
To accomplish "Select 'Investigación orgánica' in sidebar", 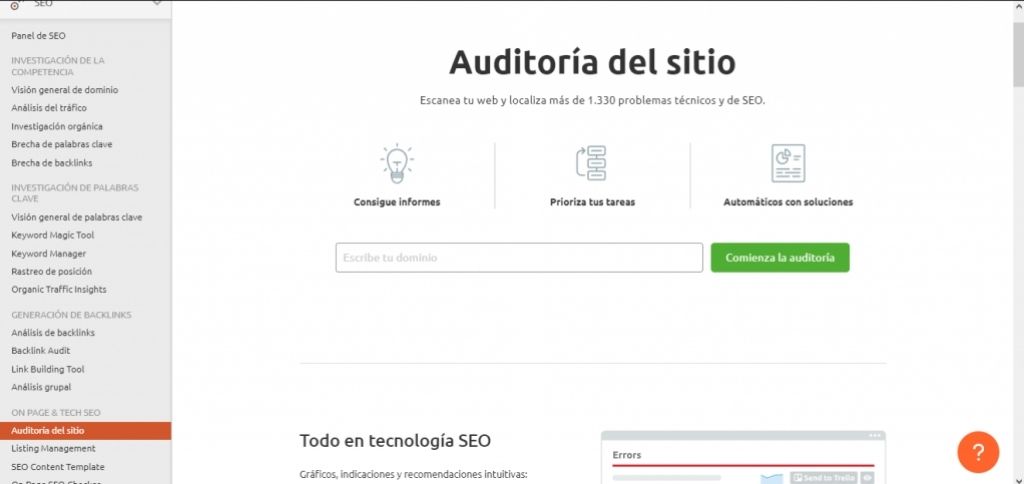I will pyautogui.click(x=57, y=126).
